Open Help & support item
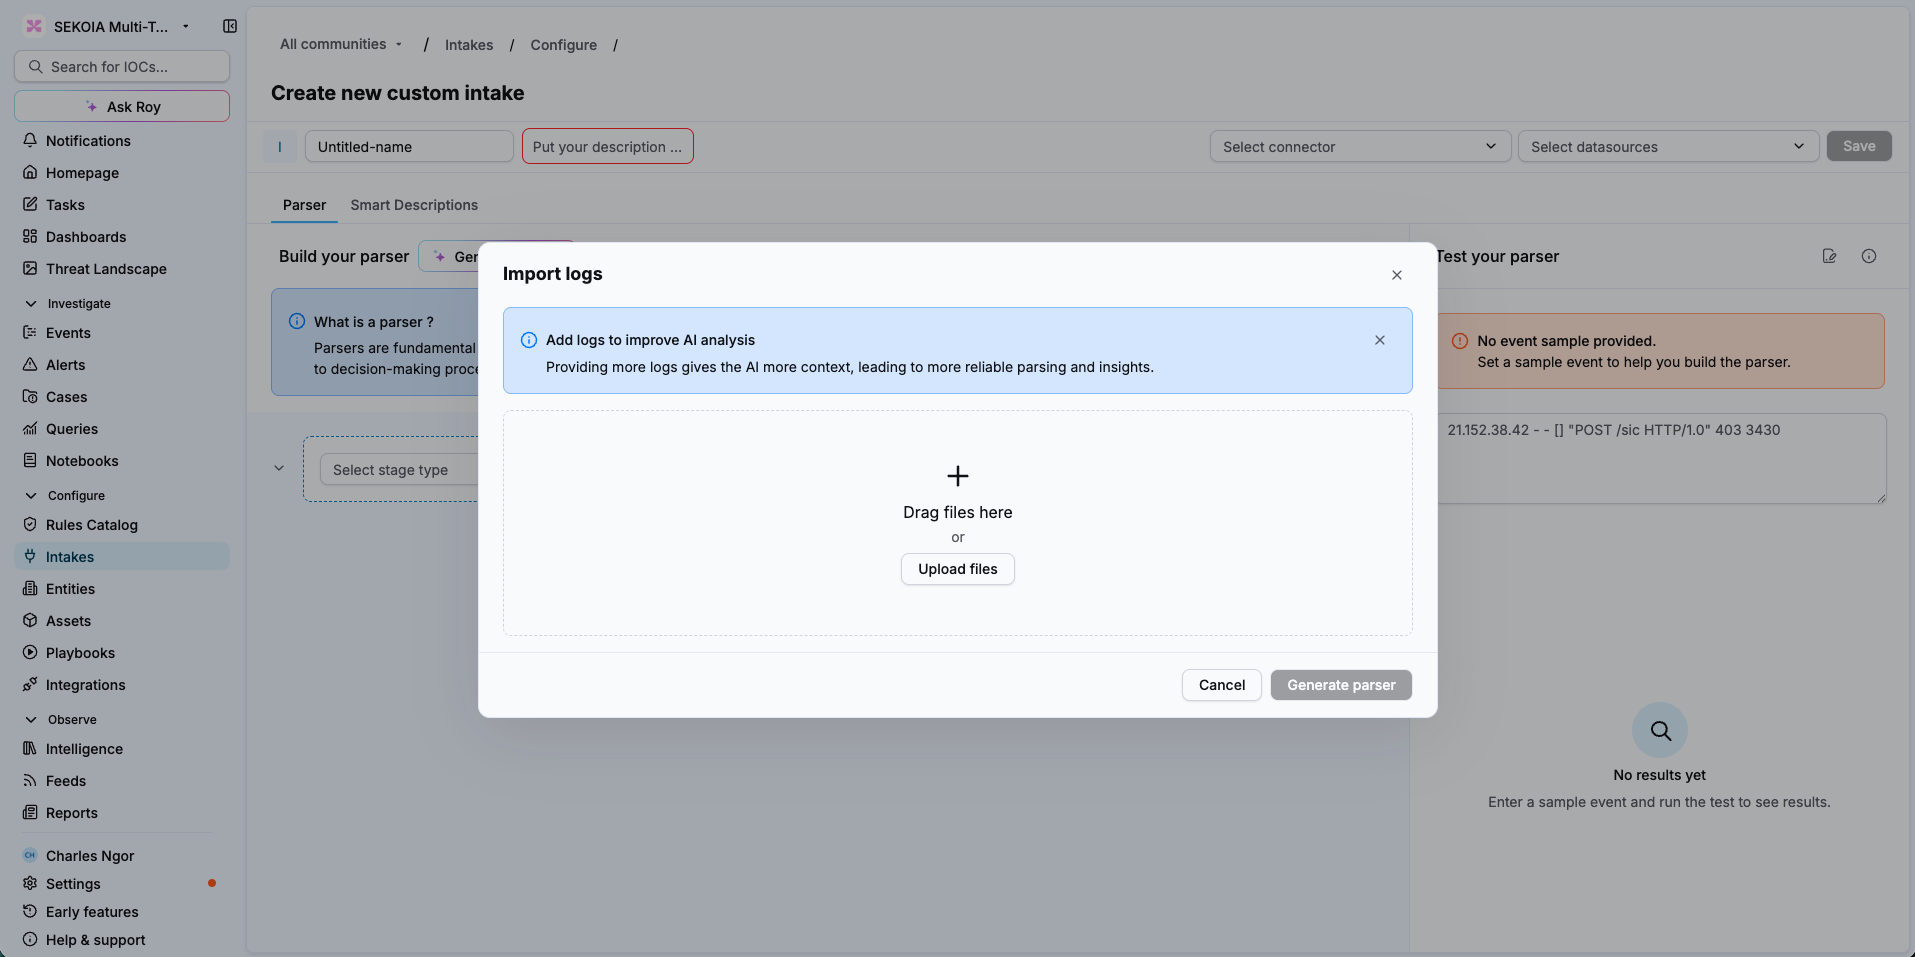This screenshot has height=957, width=1915. point(95,940)
